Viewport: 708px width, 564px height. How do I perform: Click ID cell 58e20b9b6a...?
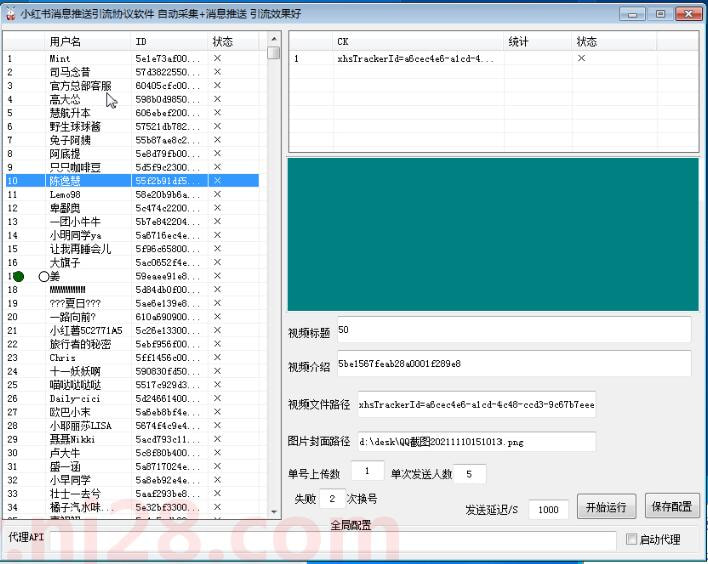tap(168, 194)
